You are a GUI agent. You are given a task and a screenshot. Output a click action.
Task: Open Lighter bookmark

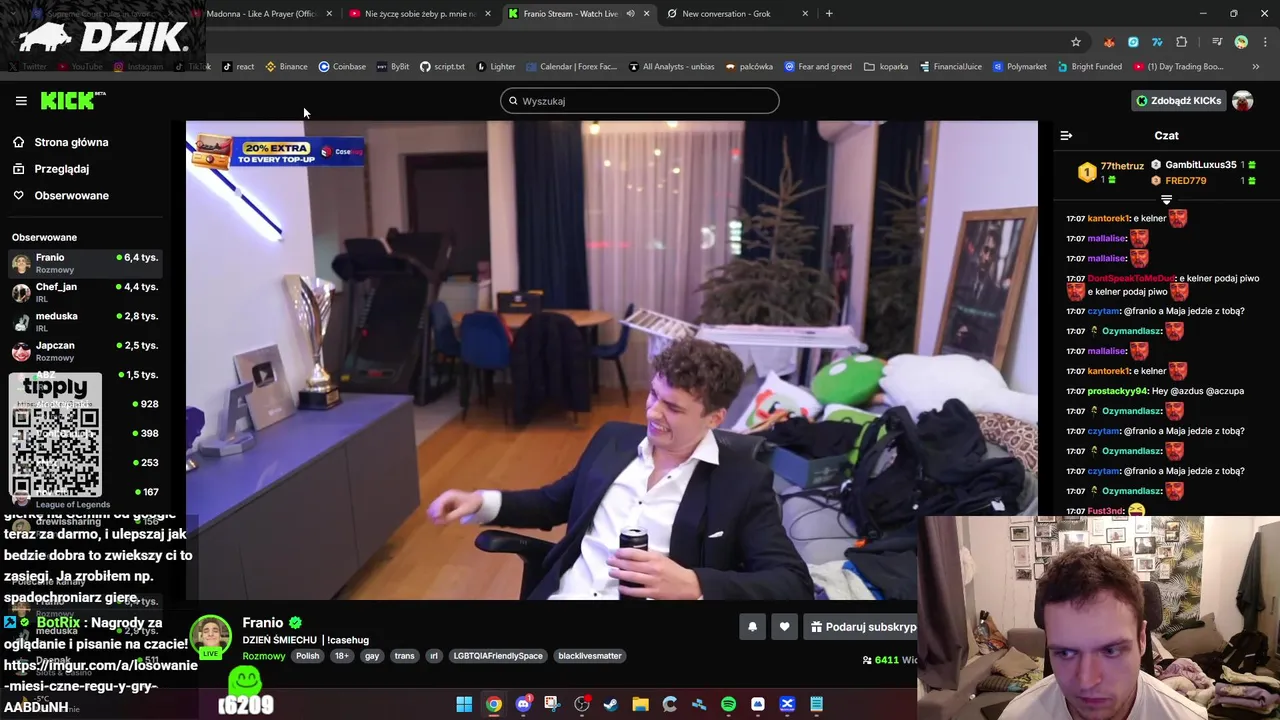click(x=496, y=67)
